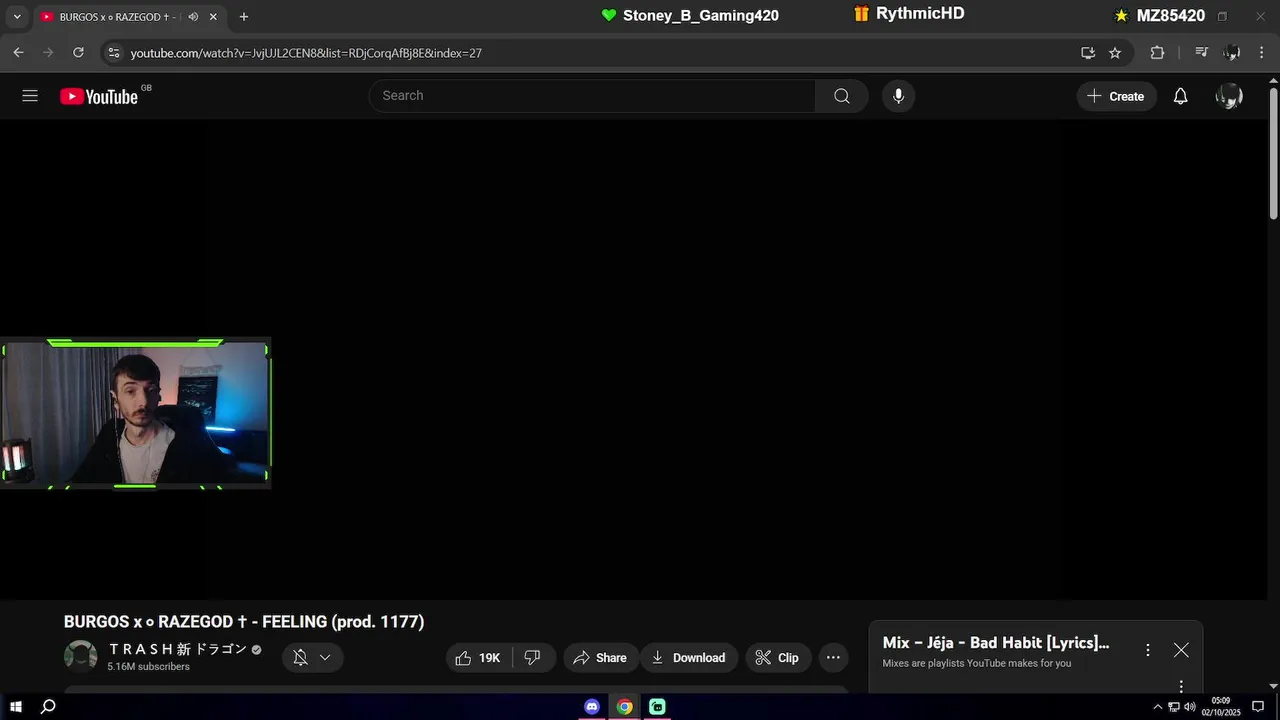Click the 5.16M subscribers text
1280x720 pixels.
click(148, 667)
